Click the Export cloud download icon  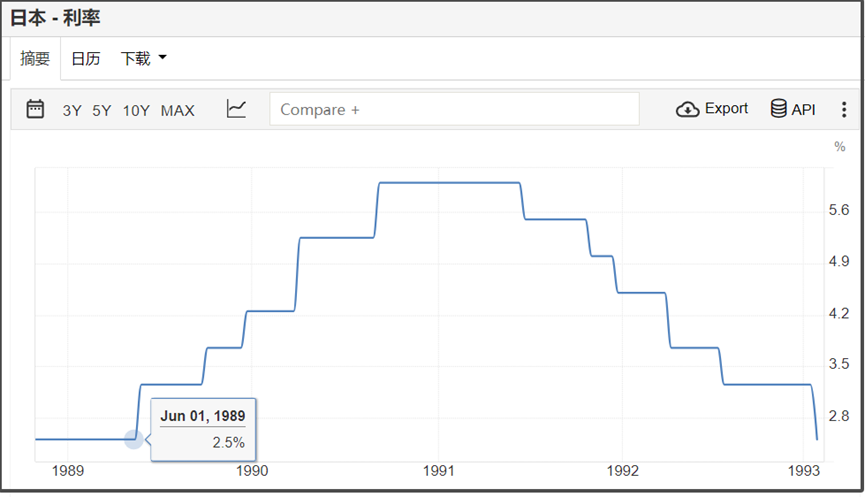tap(688, 109)
